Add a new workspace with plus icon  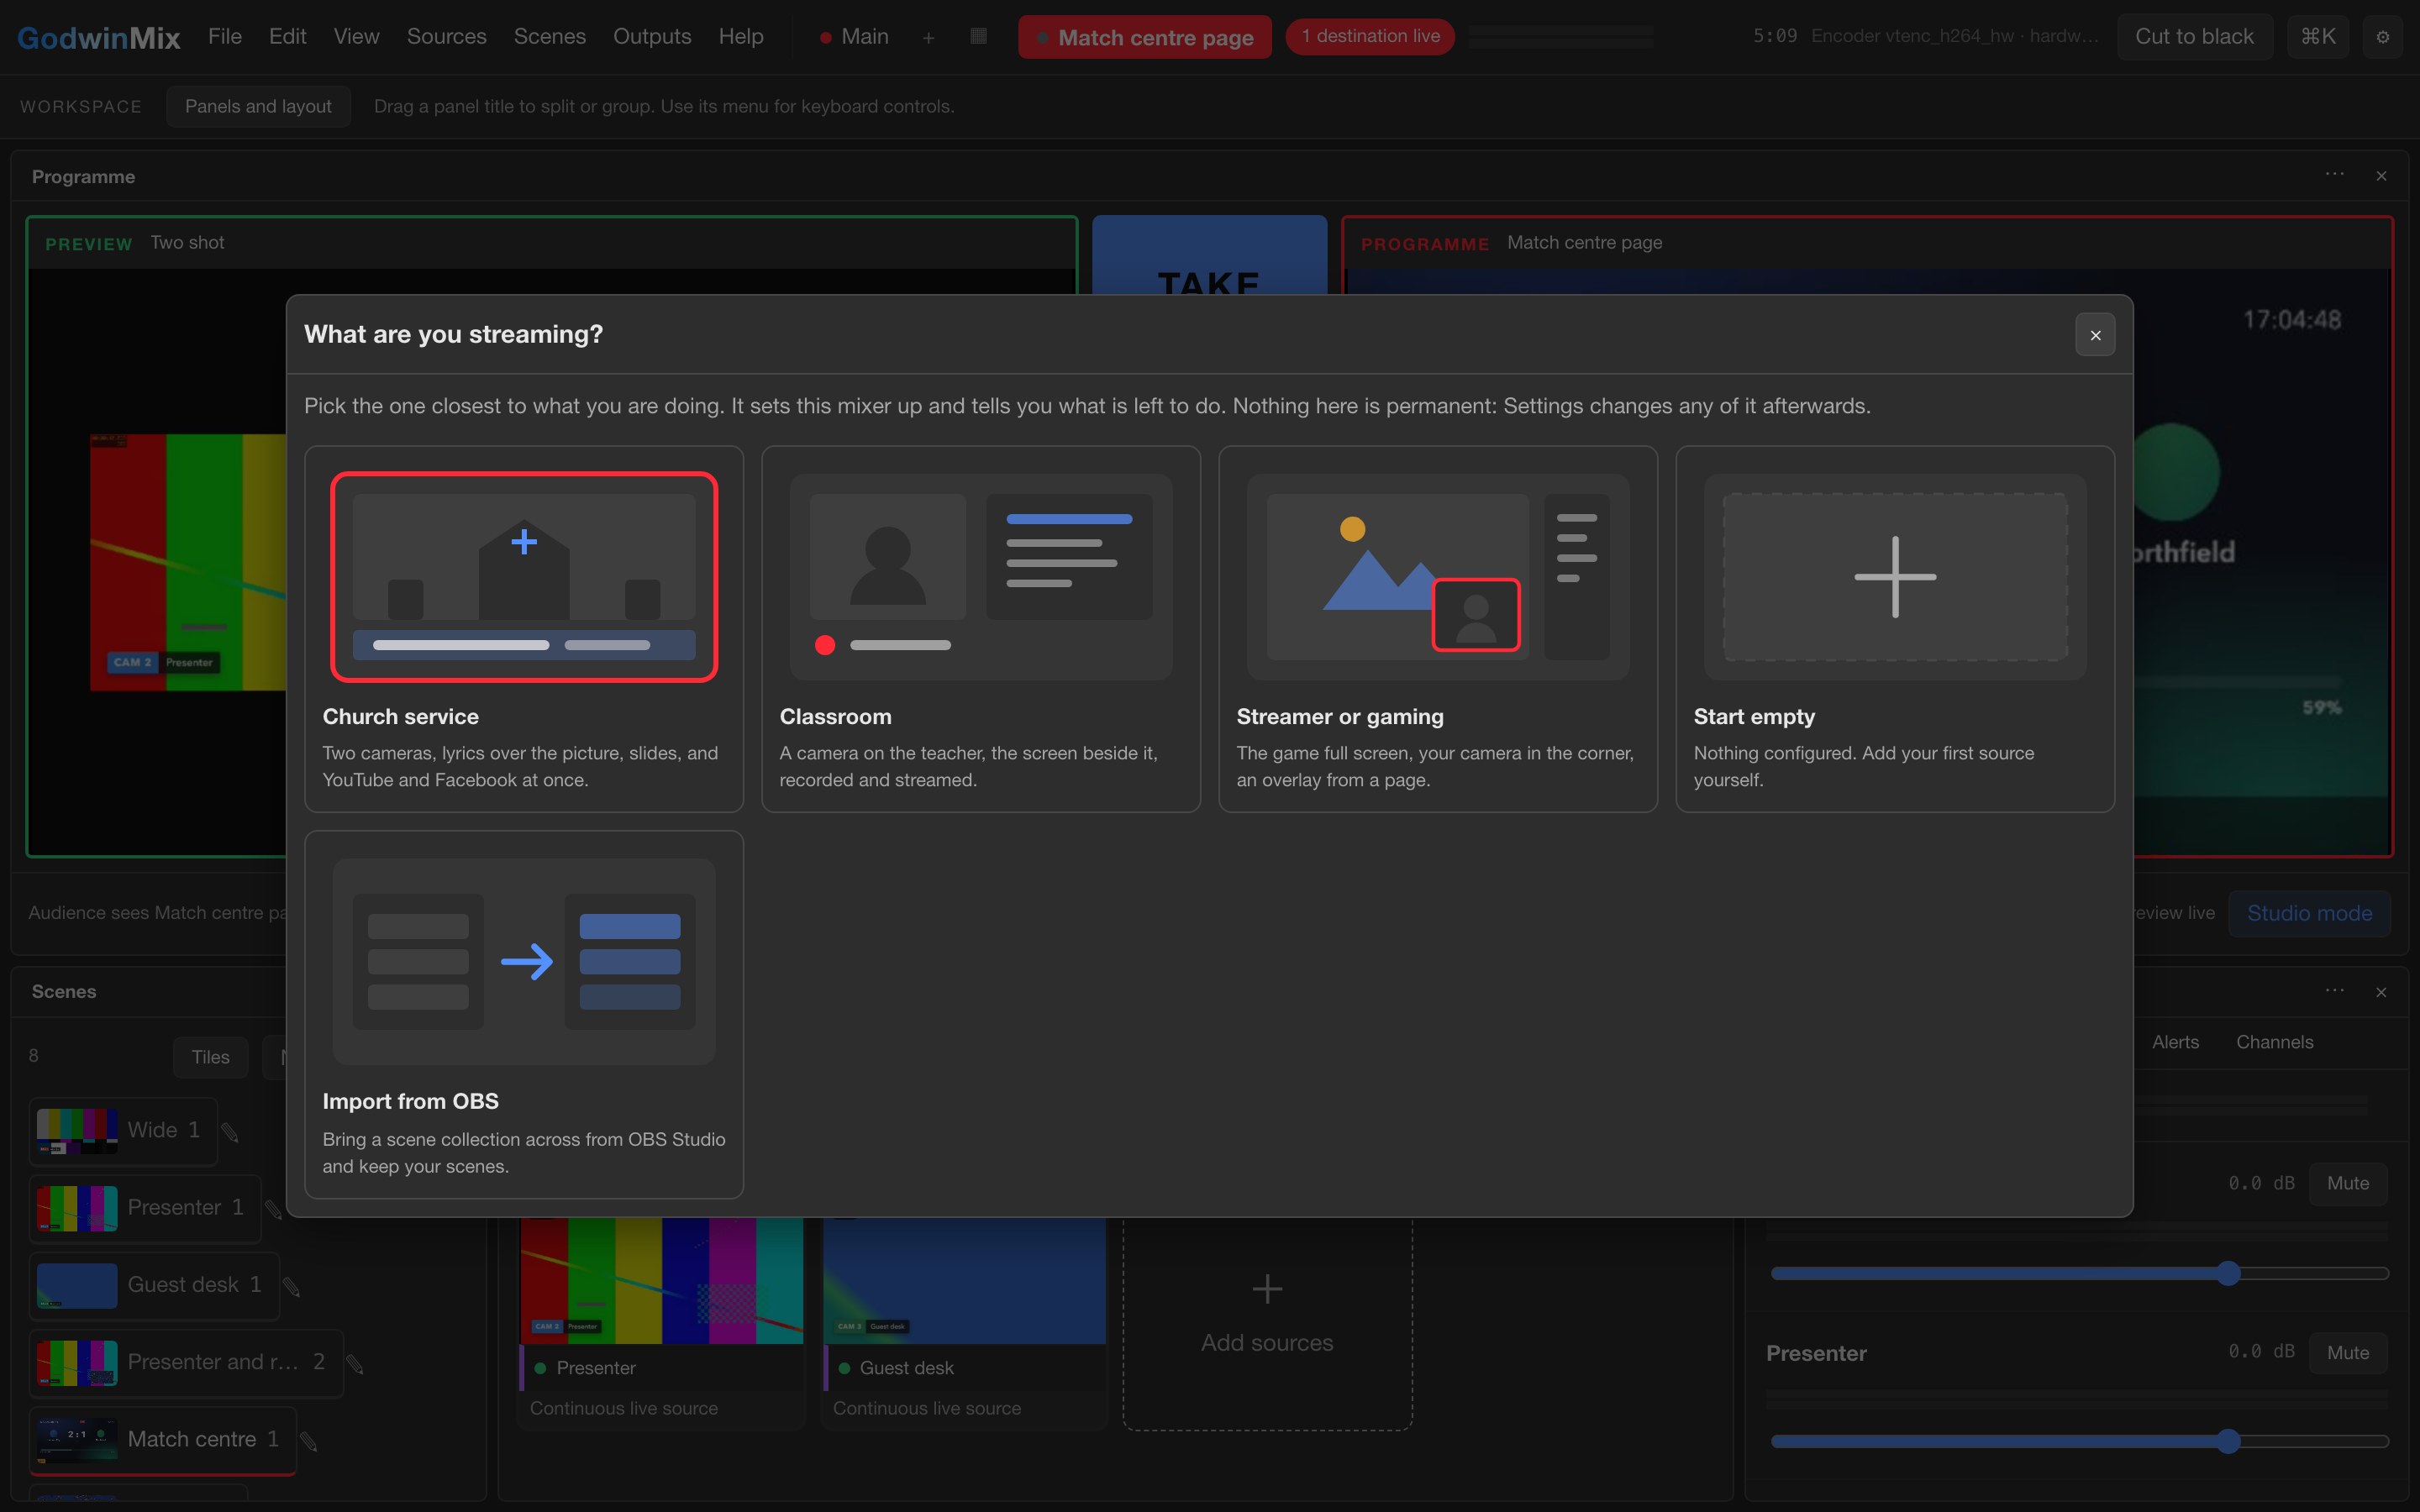[928, 38]
